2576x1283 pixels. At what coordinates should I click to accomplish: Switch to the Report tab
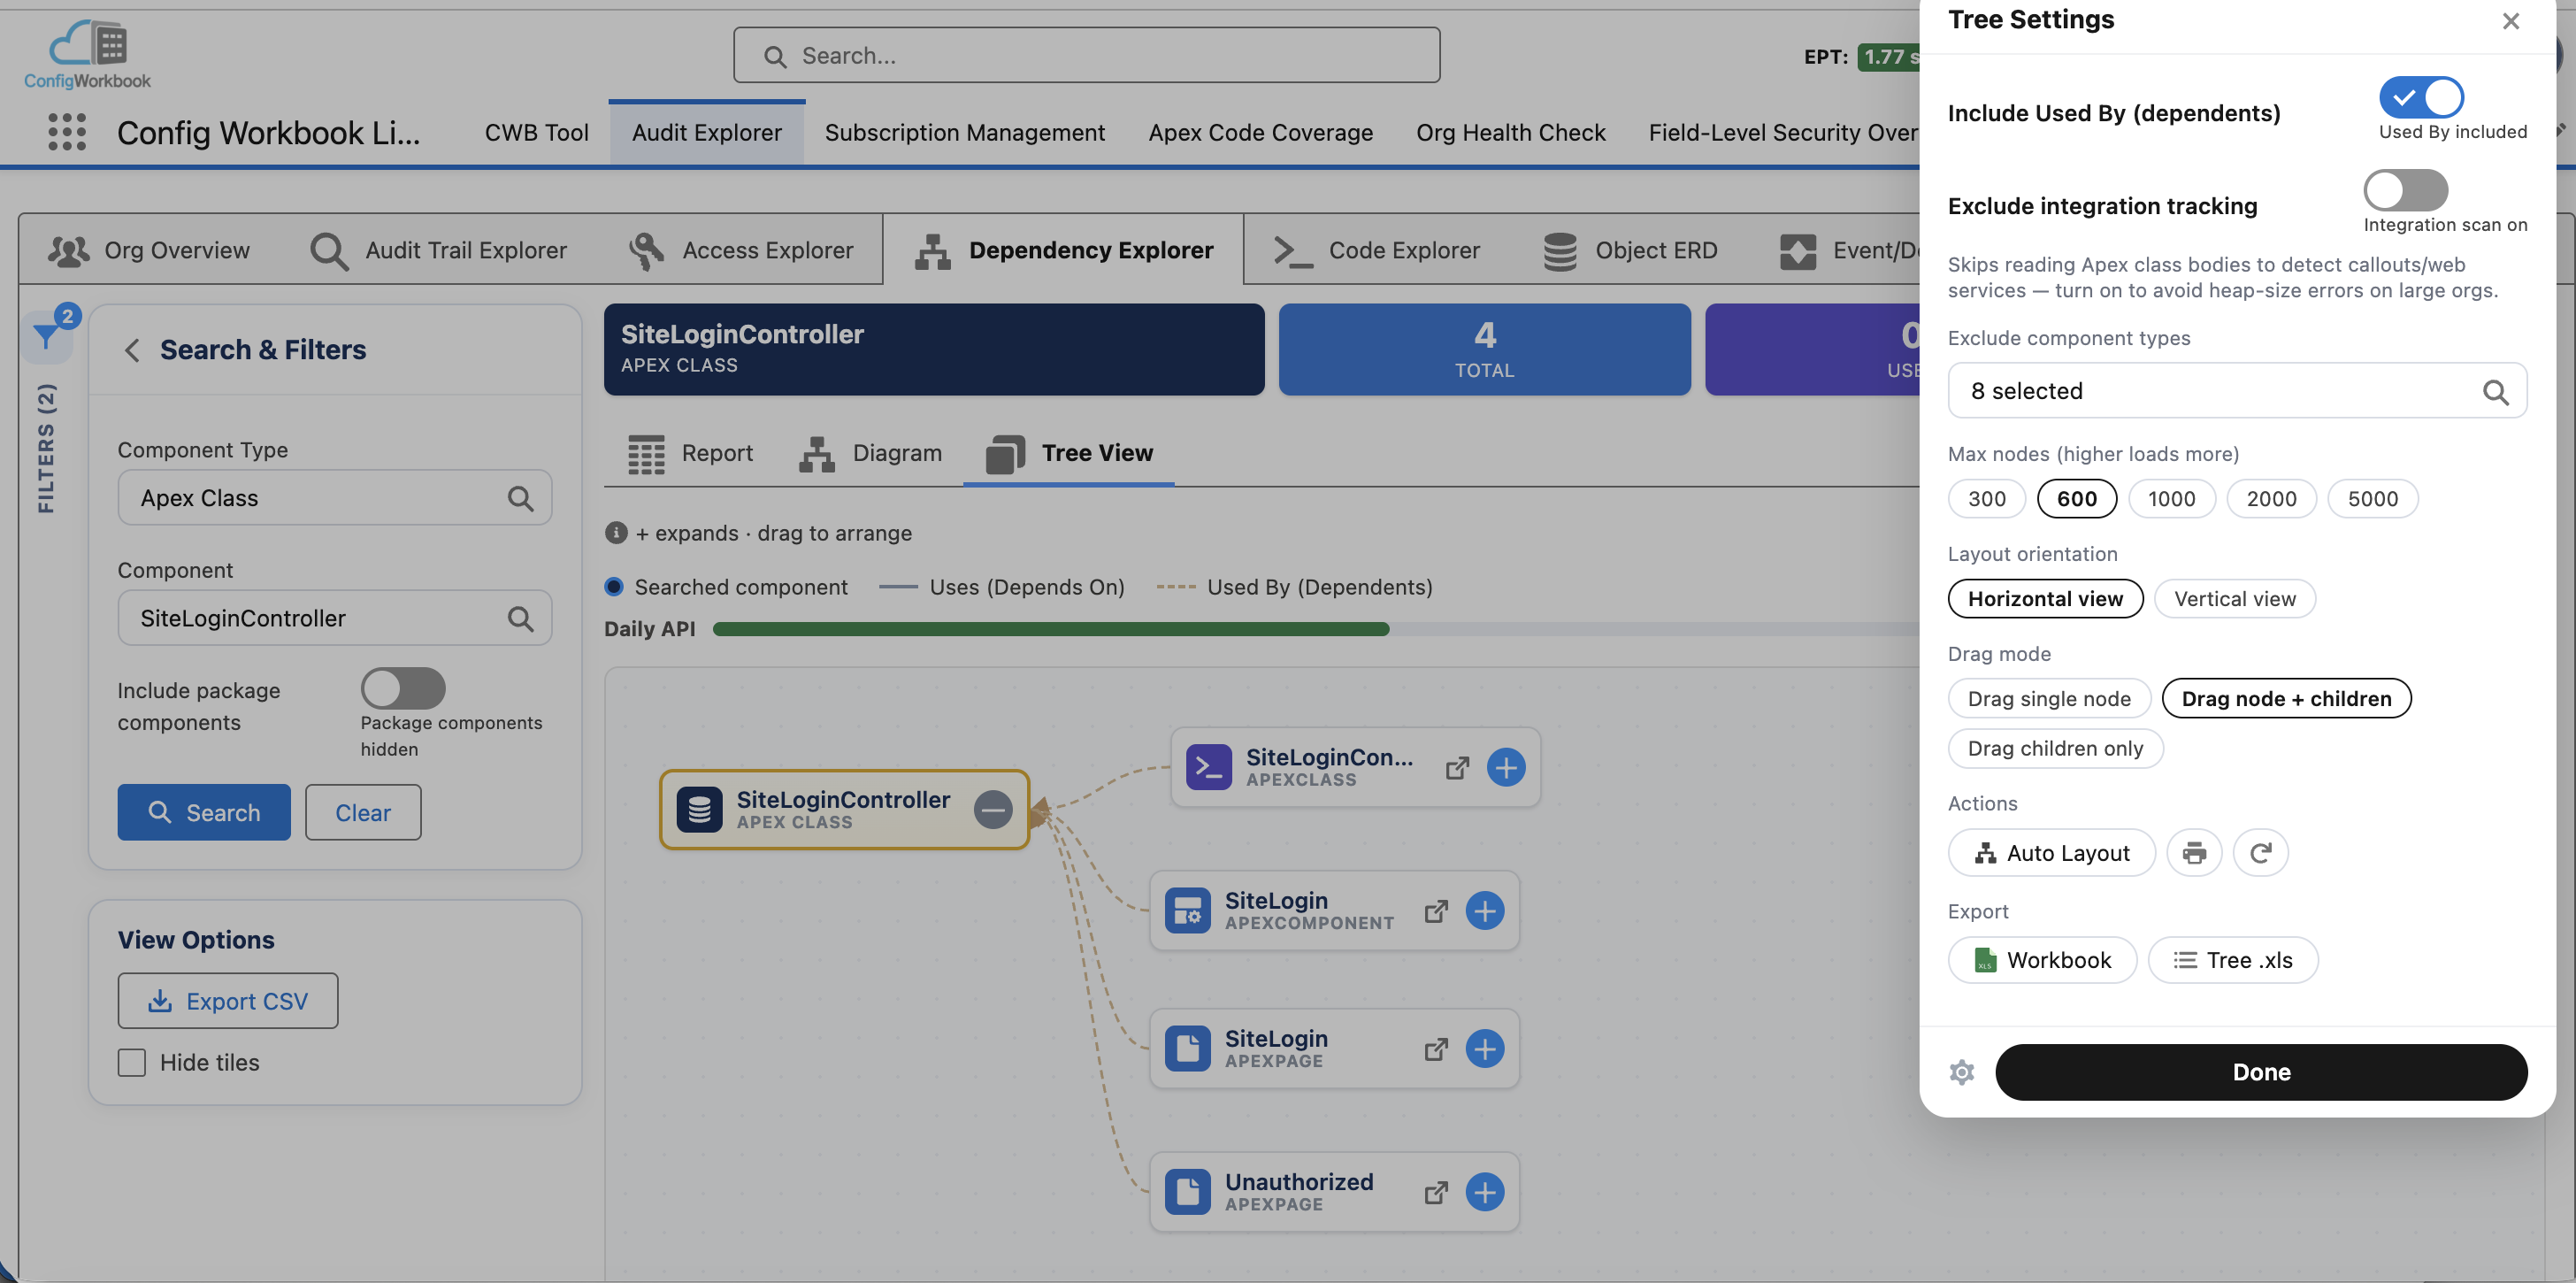point(690,453)
